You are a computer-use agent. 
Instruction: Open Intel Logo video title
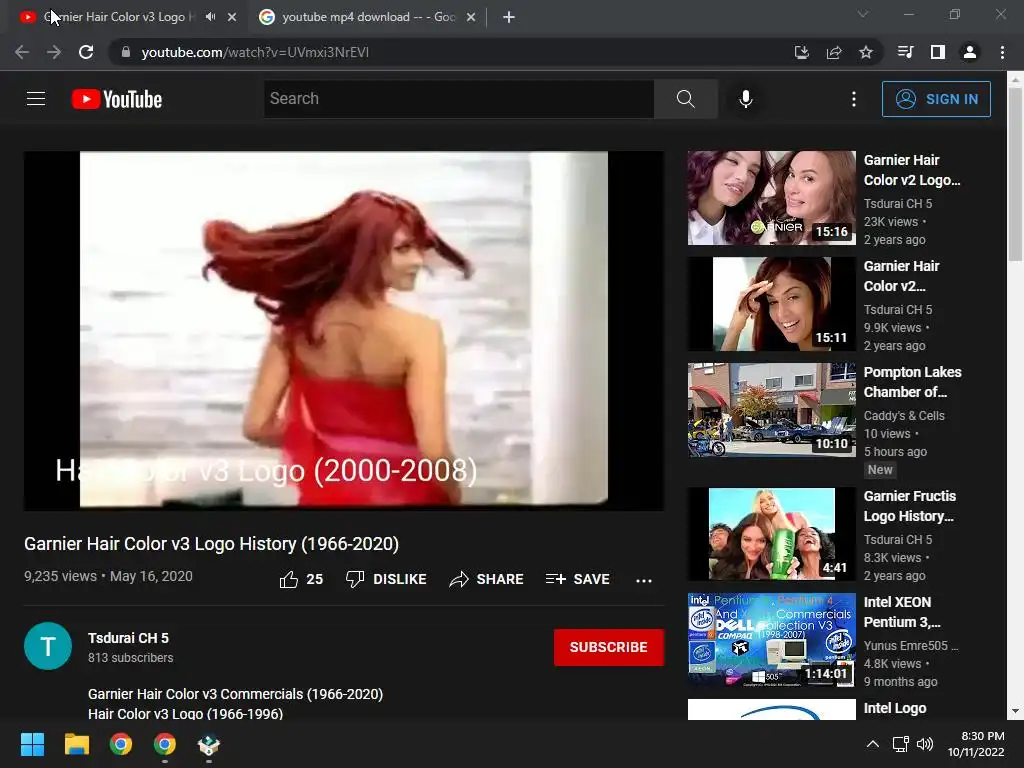click(895, 708)
